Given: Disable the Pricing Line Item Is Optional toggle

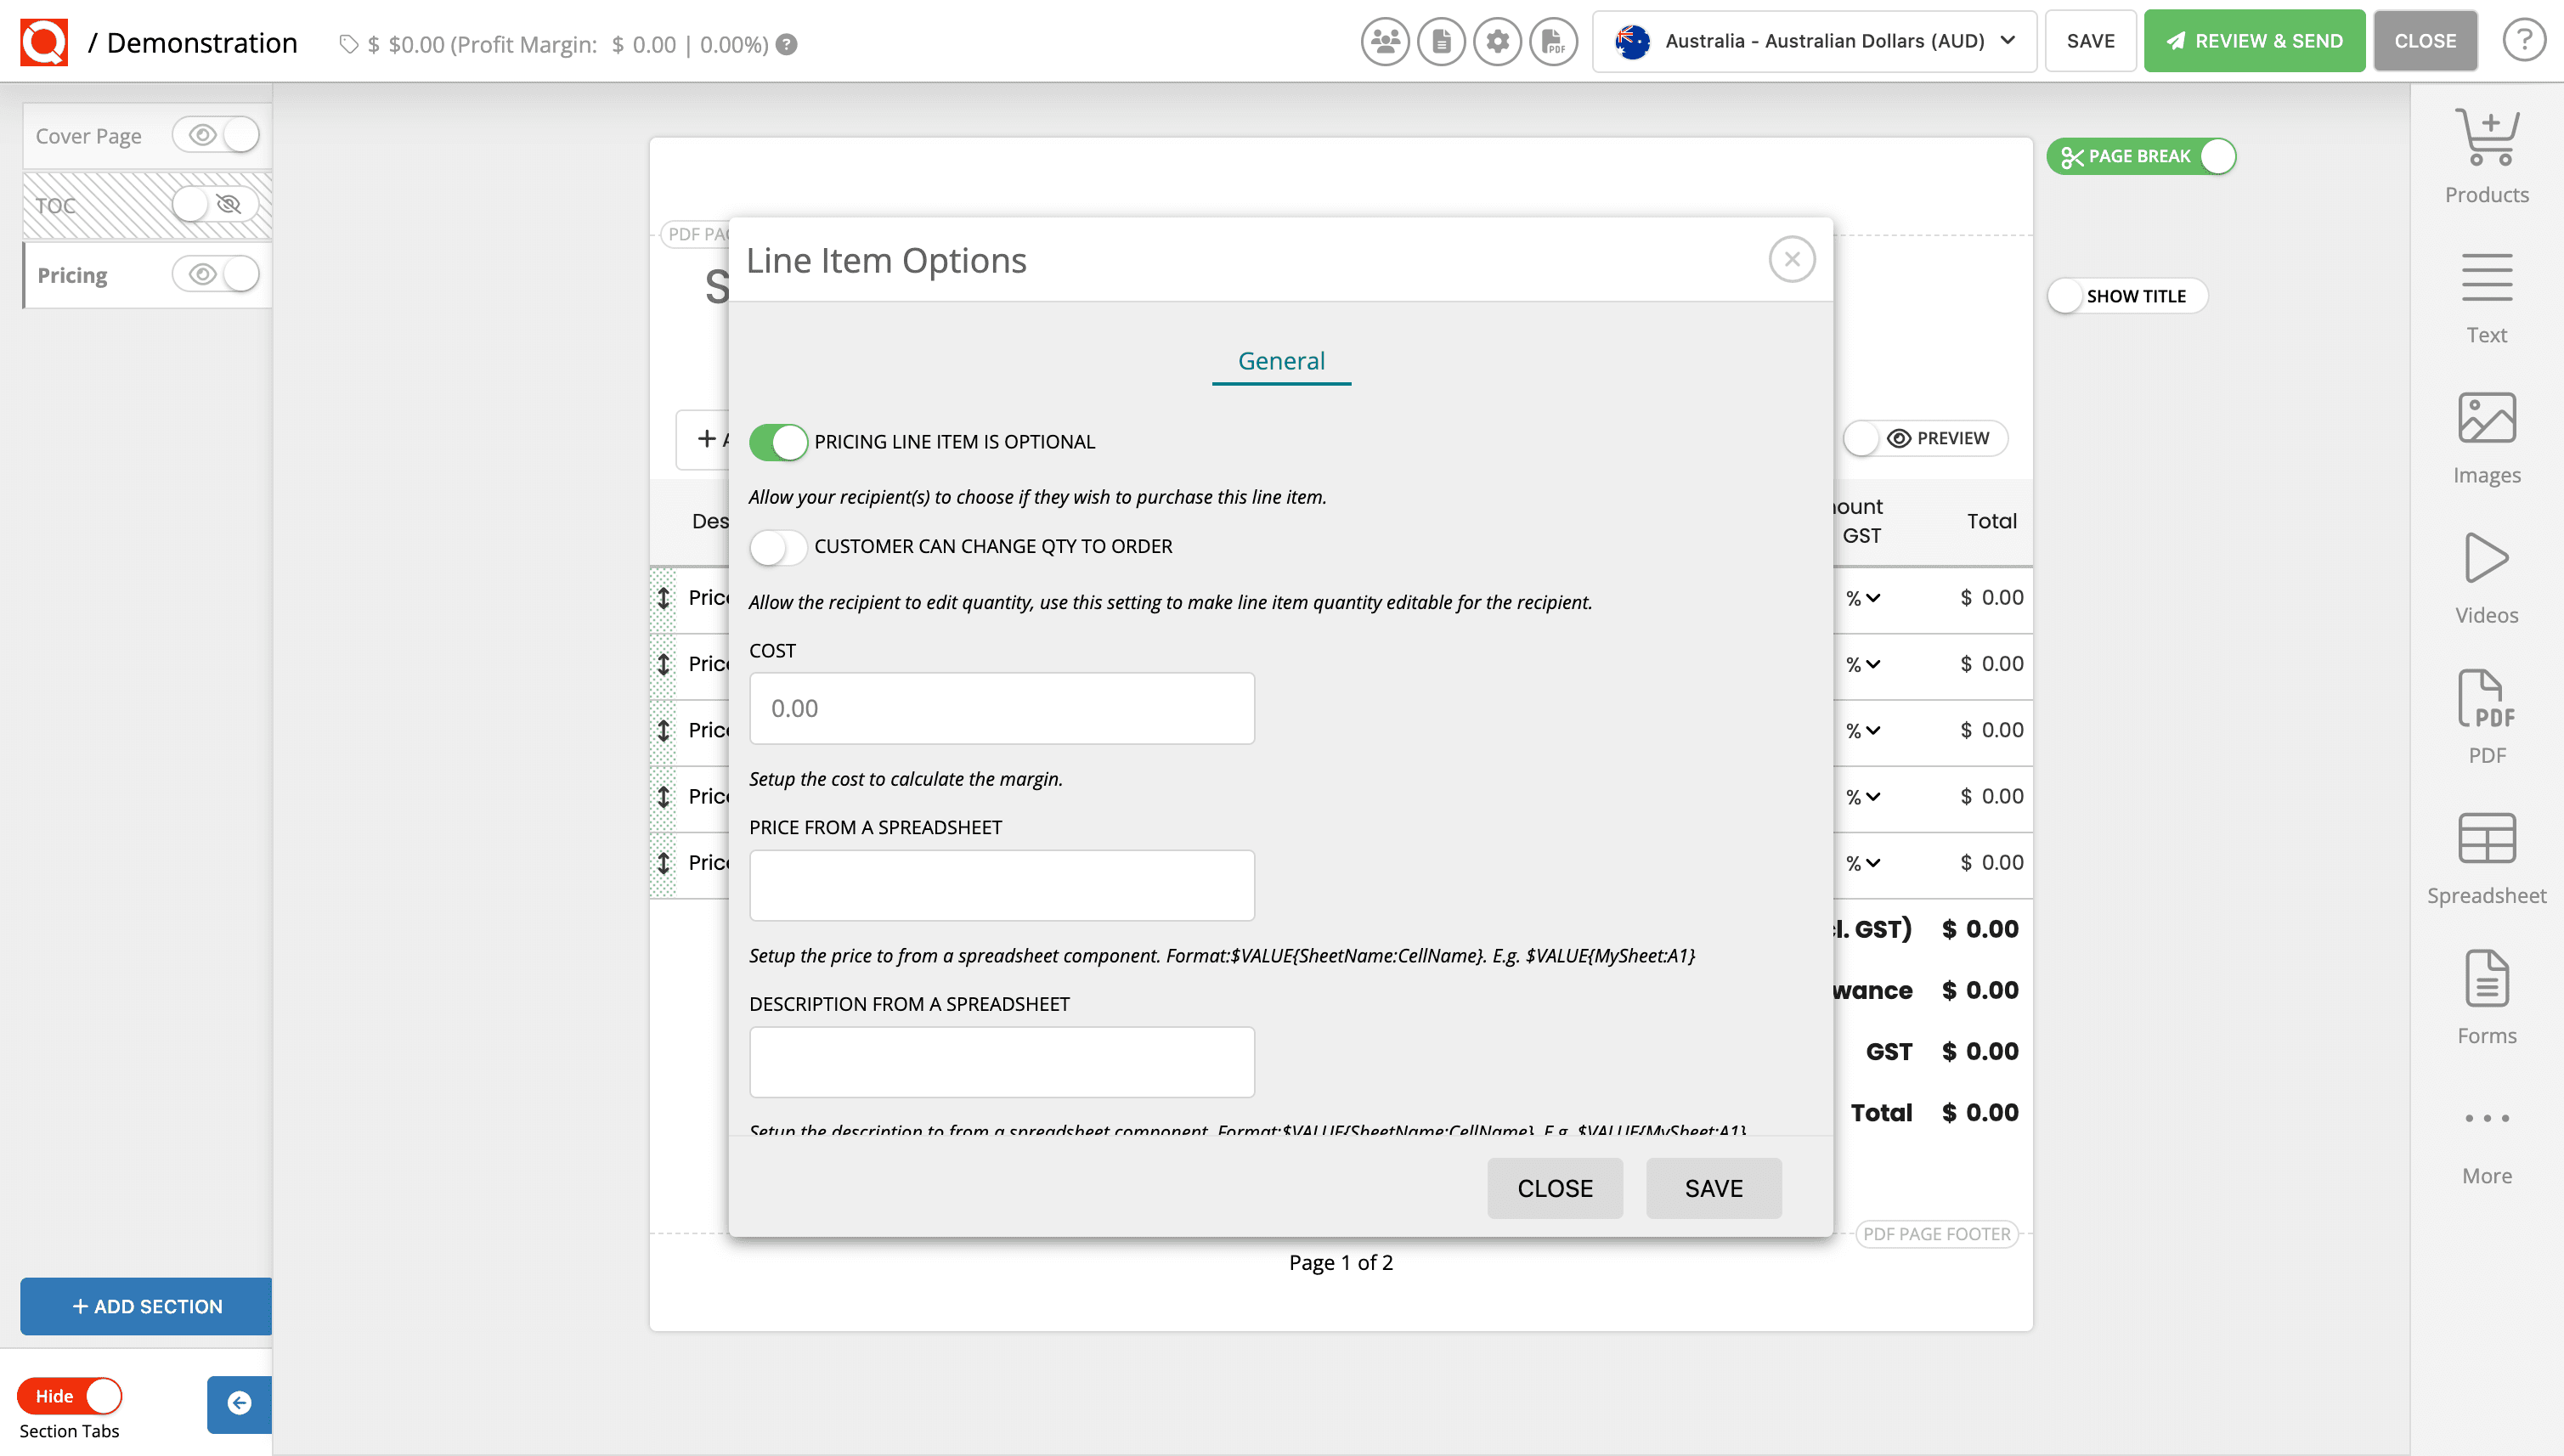Looking at the screenshot, I should 779,441.
